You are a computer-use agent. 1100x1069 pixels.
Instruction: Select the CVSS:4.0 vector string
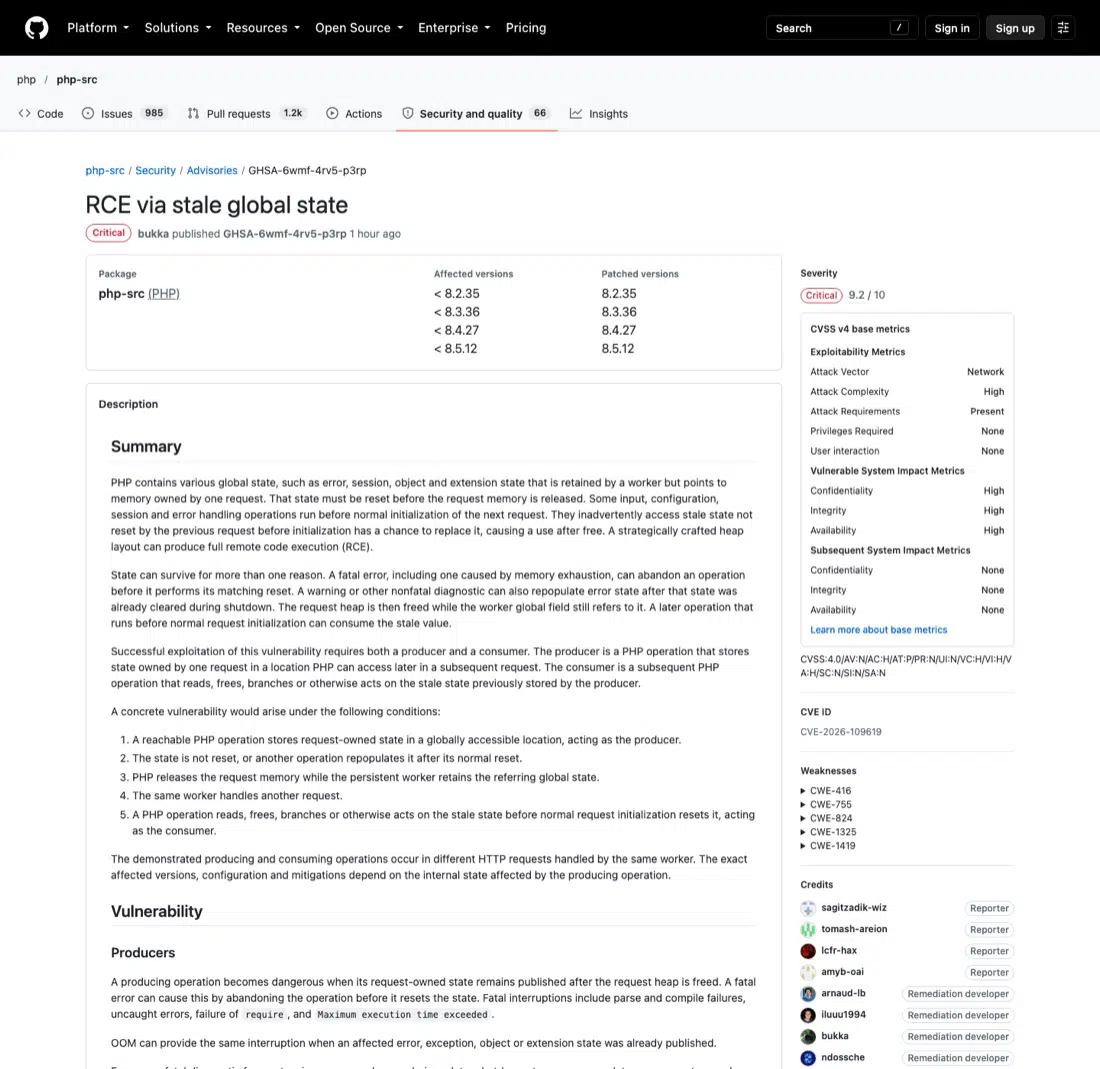pyautogui.click(x=906, y=666)
